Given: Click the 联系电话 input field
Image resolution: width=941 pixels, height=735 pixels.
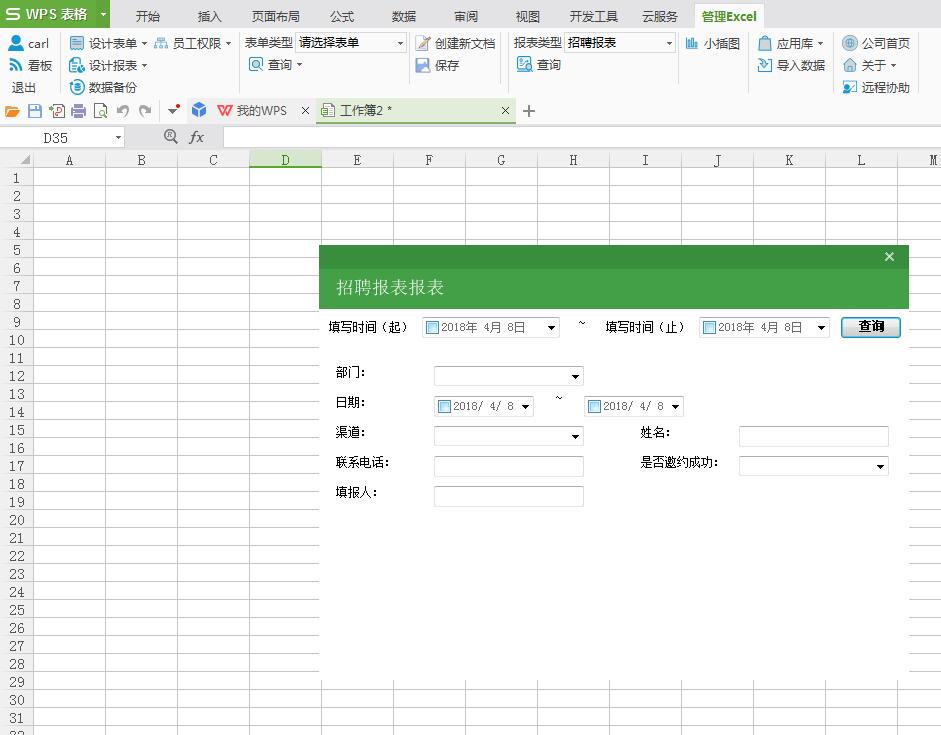Looking at the screenshot, I should (508, 466).
